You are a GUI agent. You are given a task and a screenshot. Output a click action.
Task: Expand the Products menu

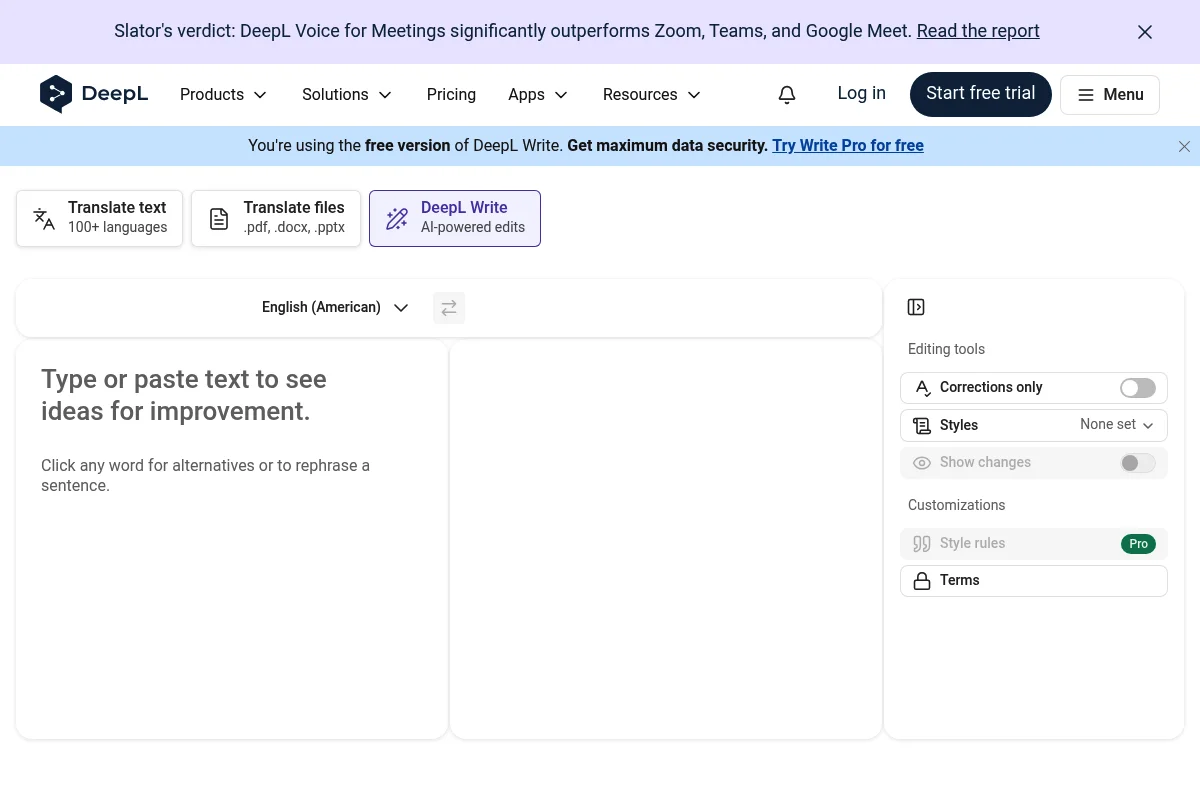pyautogui.click(x=224, y=95)
